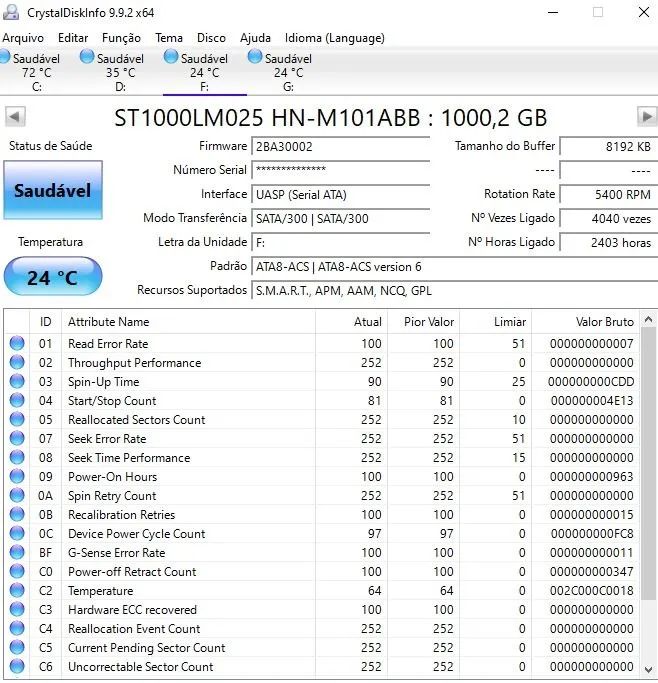This screenshot has height=683, width=658.
Task: Click the scrollbar down arrow in attribute list
Action: pos(648,669)
